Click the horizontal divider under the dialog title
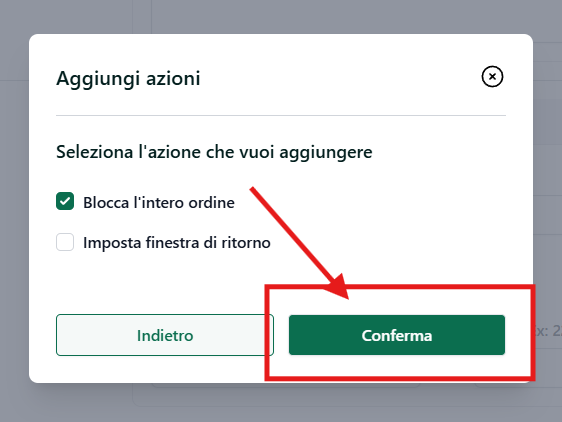The height and width of the screenshot is (422, 562). click(x=281, y=115)
